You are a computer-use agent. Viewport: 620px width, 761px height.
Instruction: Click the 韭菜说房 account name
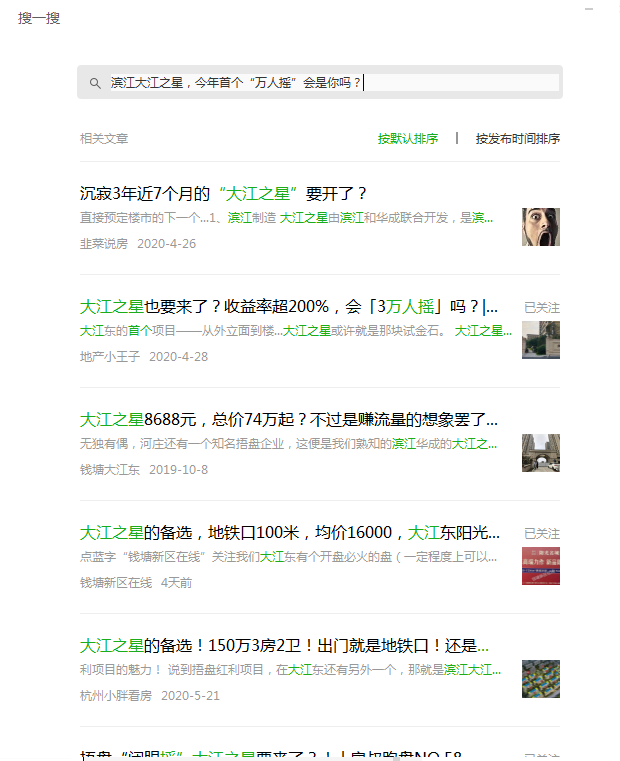104,244
